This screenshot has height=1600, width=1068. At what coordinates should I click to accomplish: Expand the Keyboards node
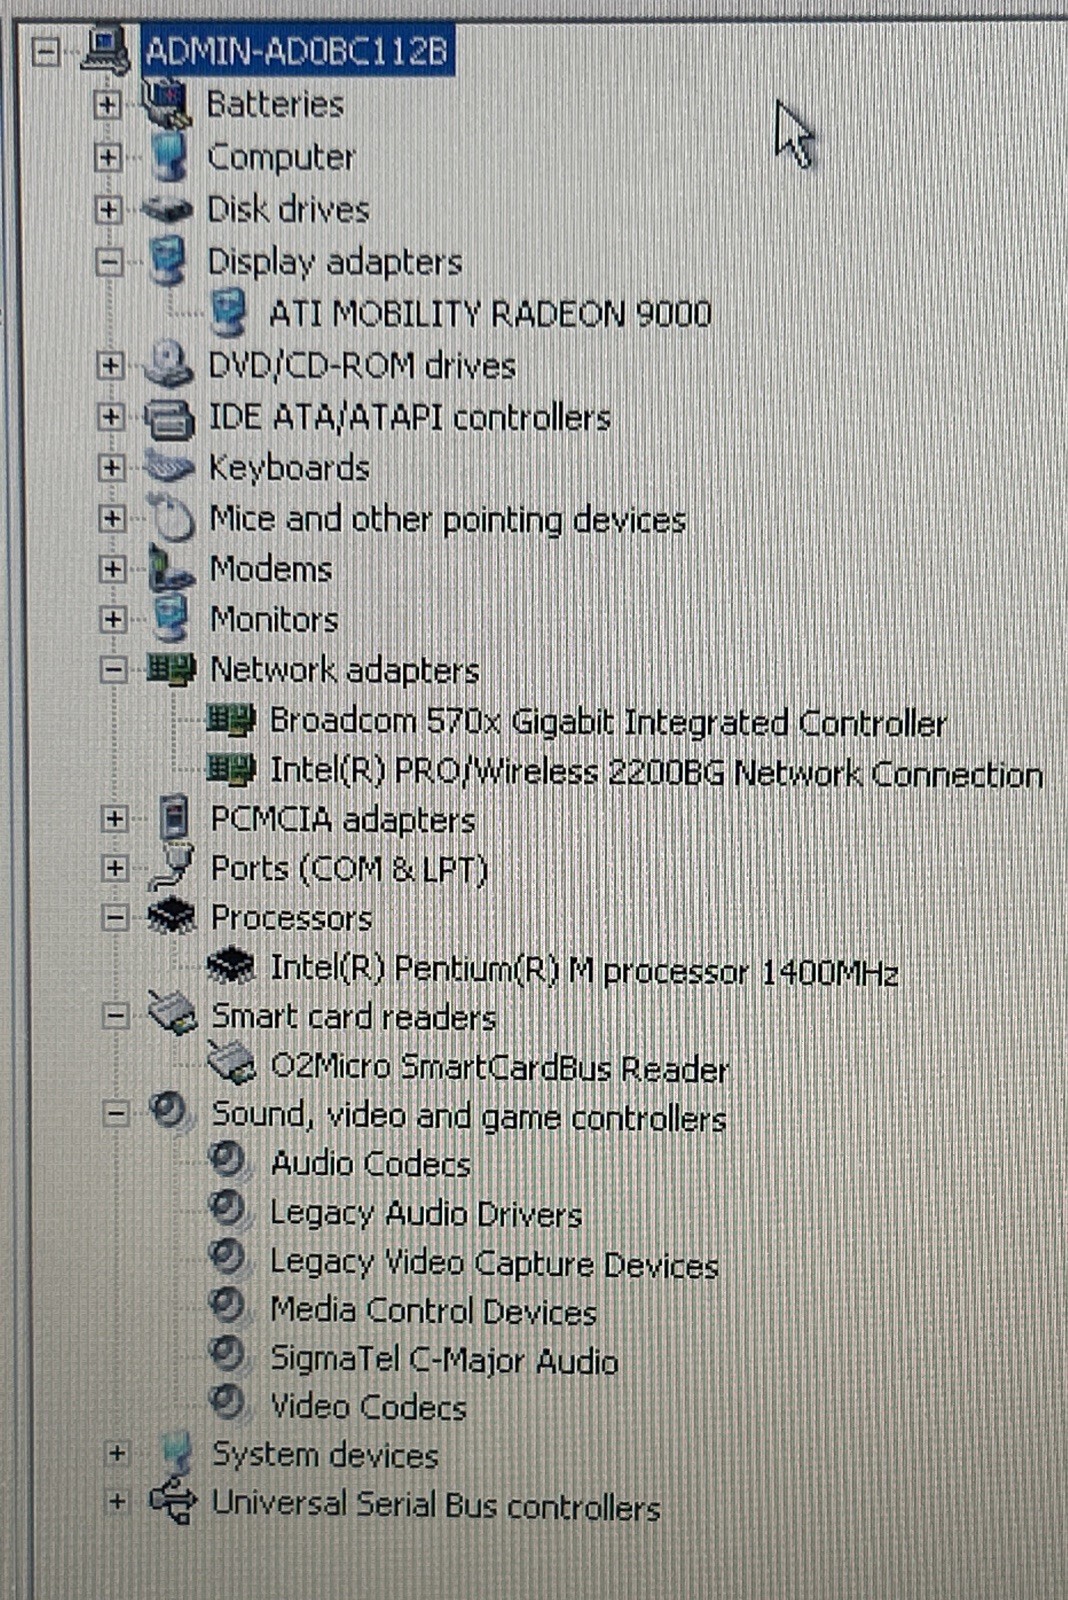111,467
